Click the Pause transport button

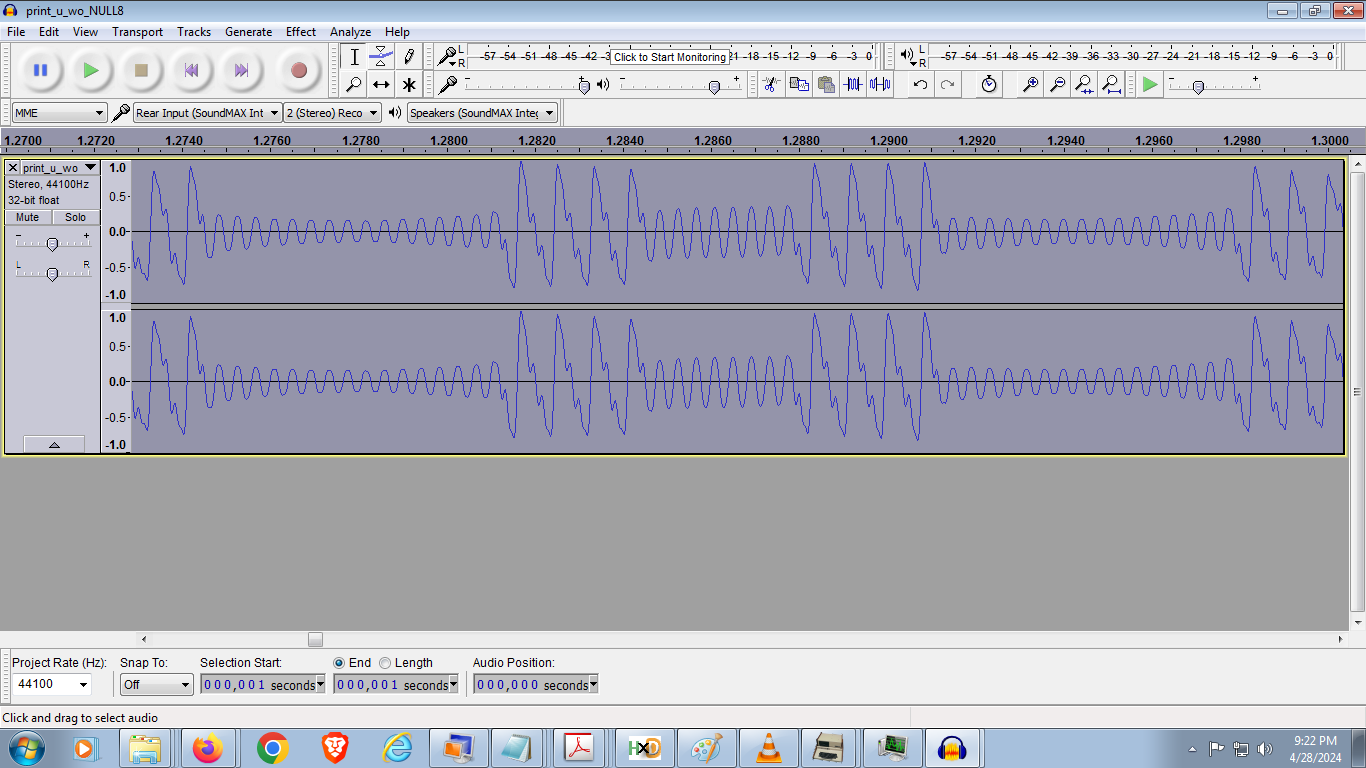40,70
